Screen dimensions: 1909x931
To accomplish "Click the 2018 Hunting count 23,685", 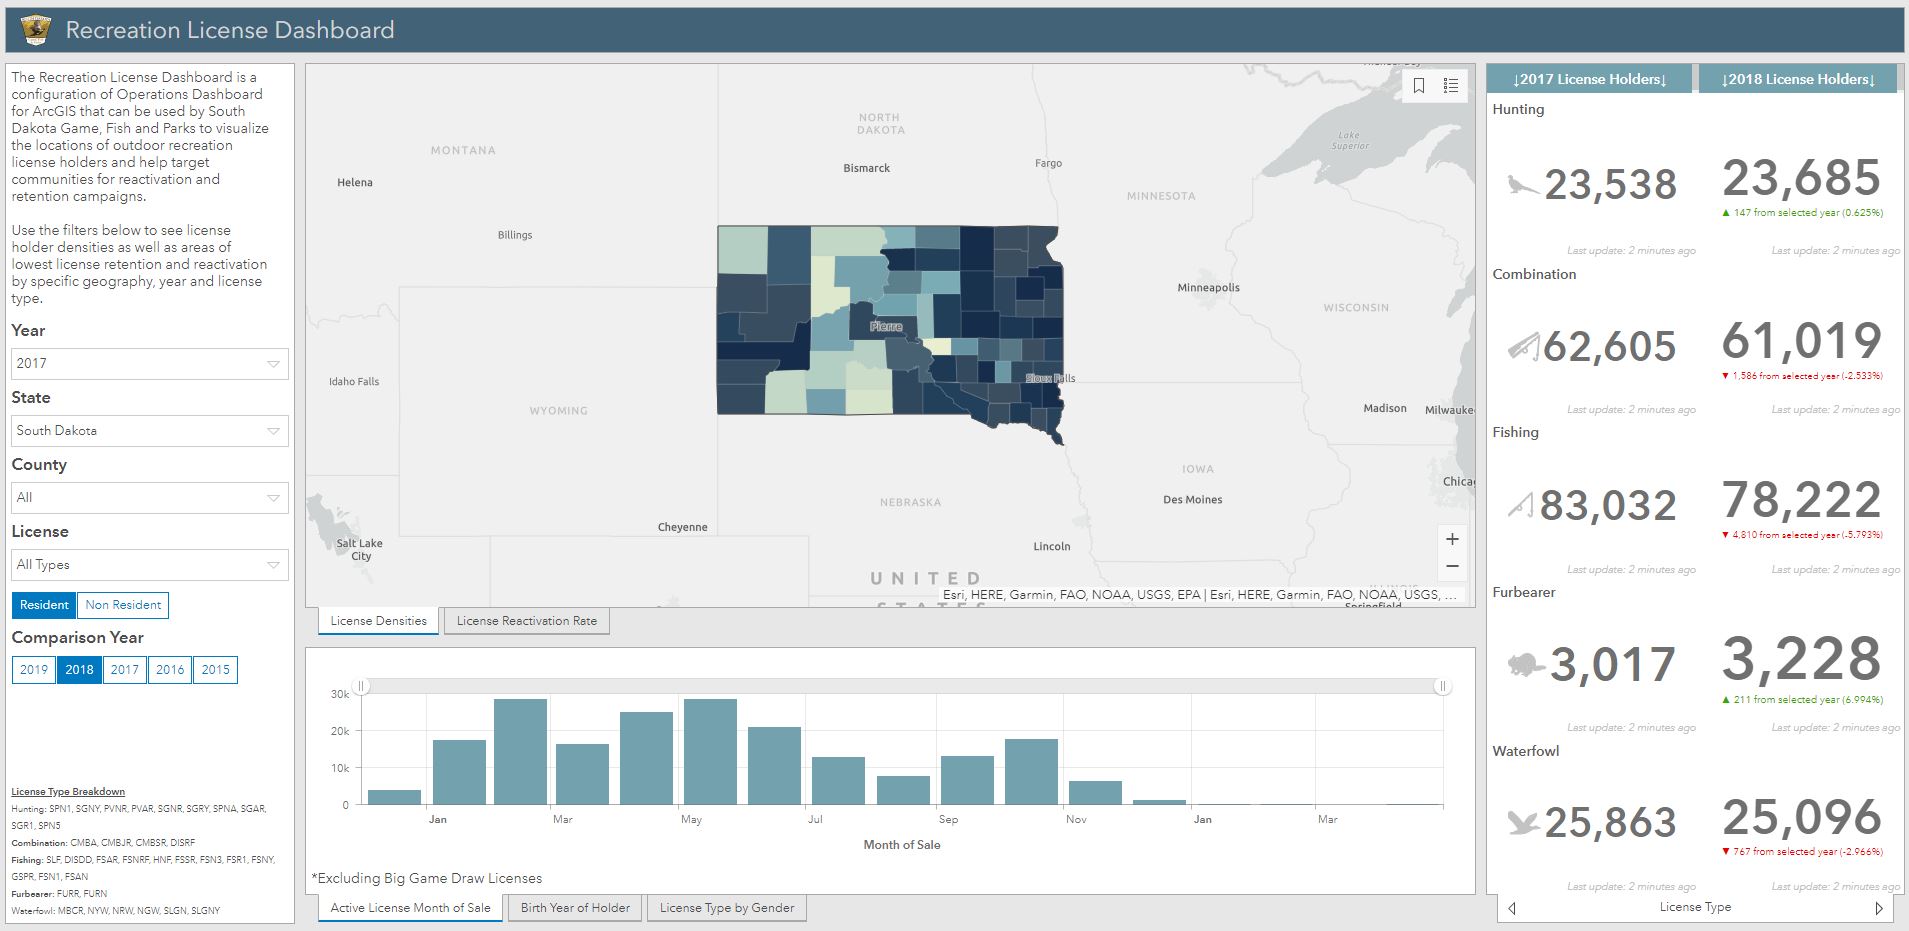I will click(x=1802, y=179).
